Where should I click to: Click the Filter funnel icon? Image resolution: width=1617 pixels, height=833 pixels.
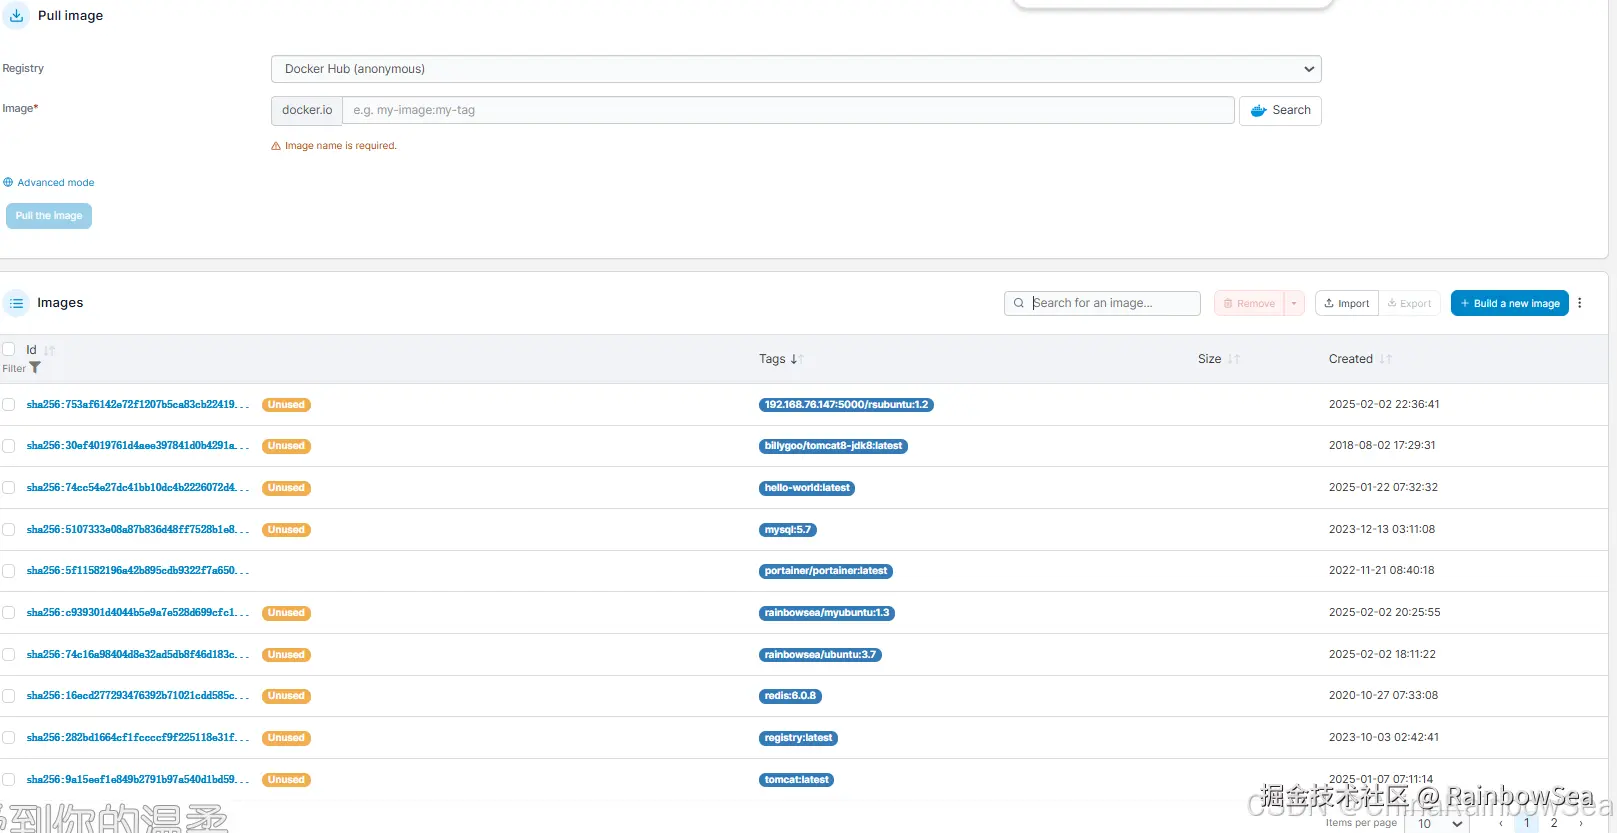pos(35,368)
